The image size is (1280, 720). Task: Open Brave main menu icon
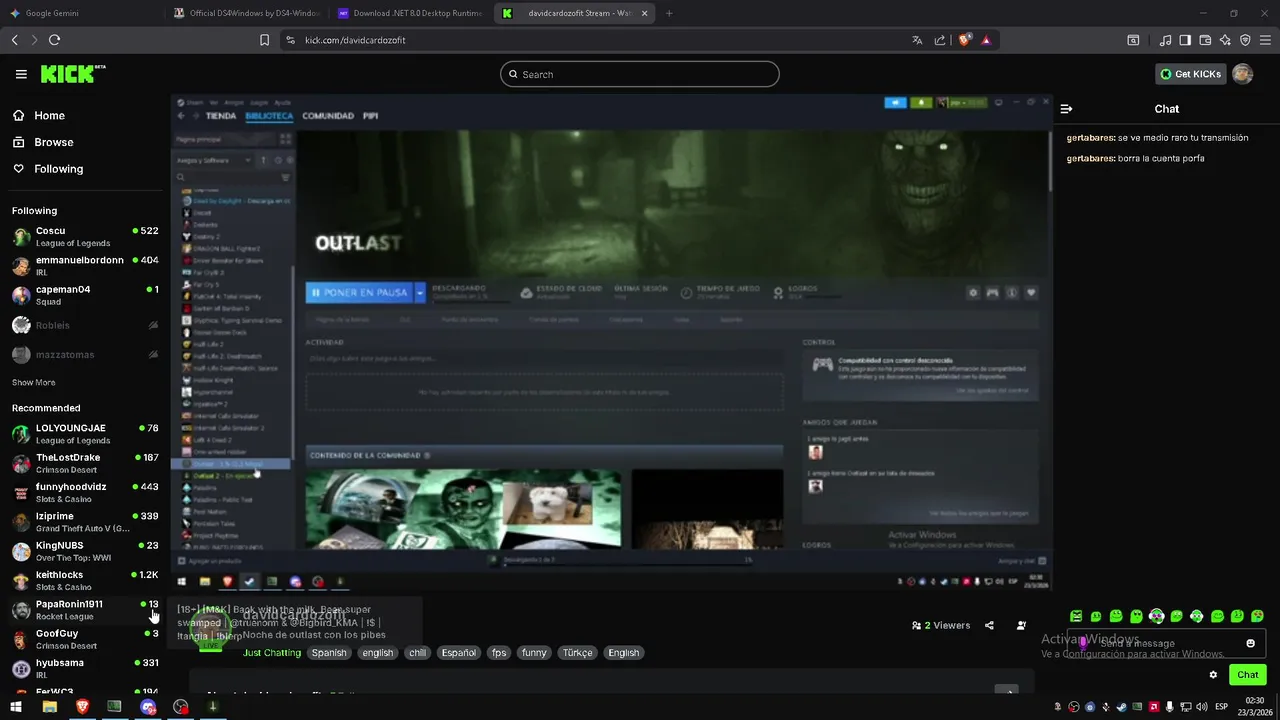point(1266,40)
